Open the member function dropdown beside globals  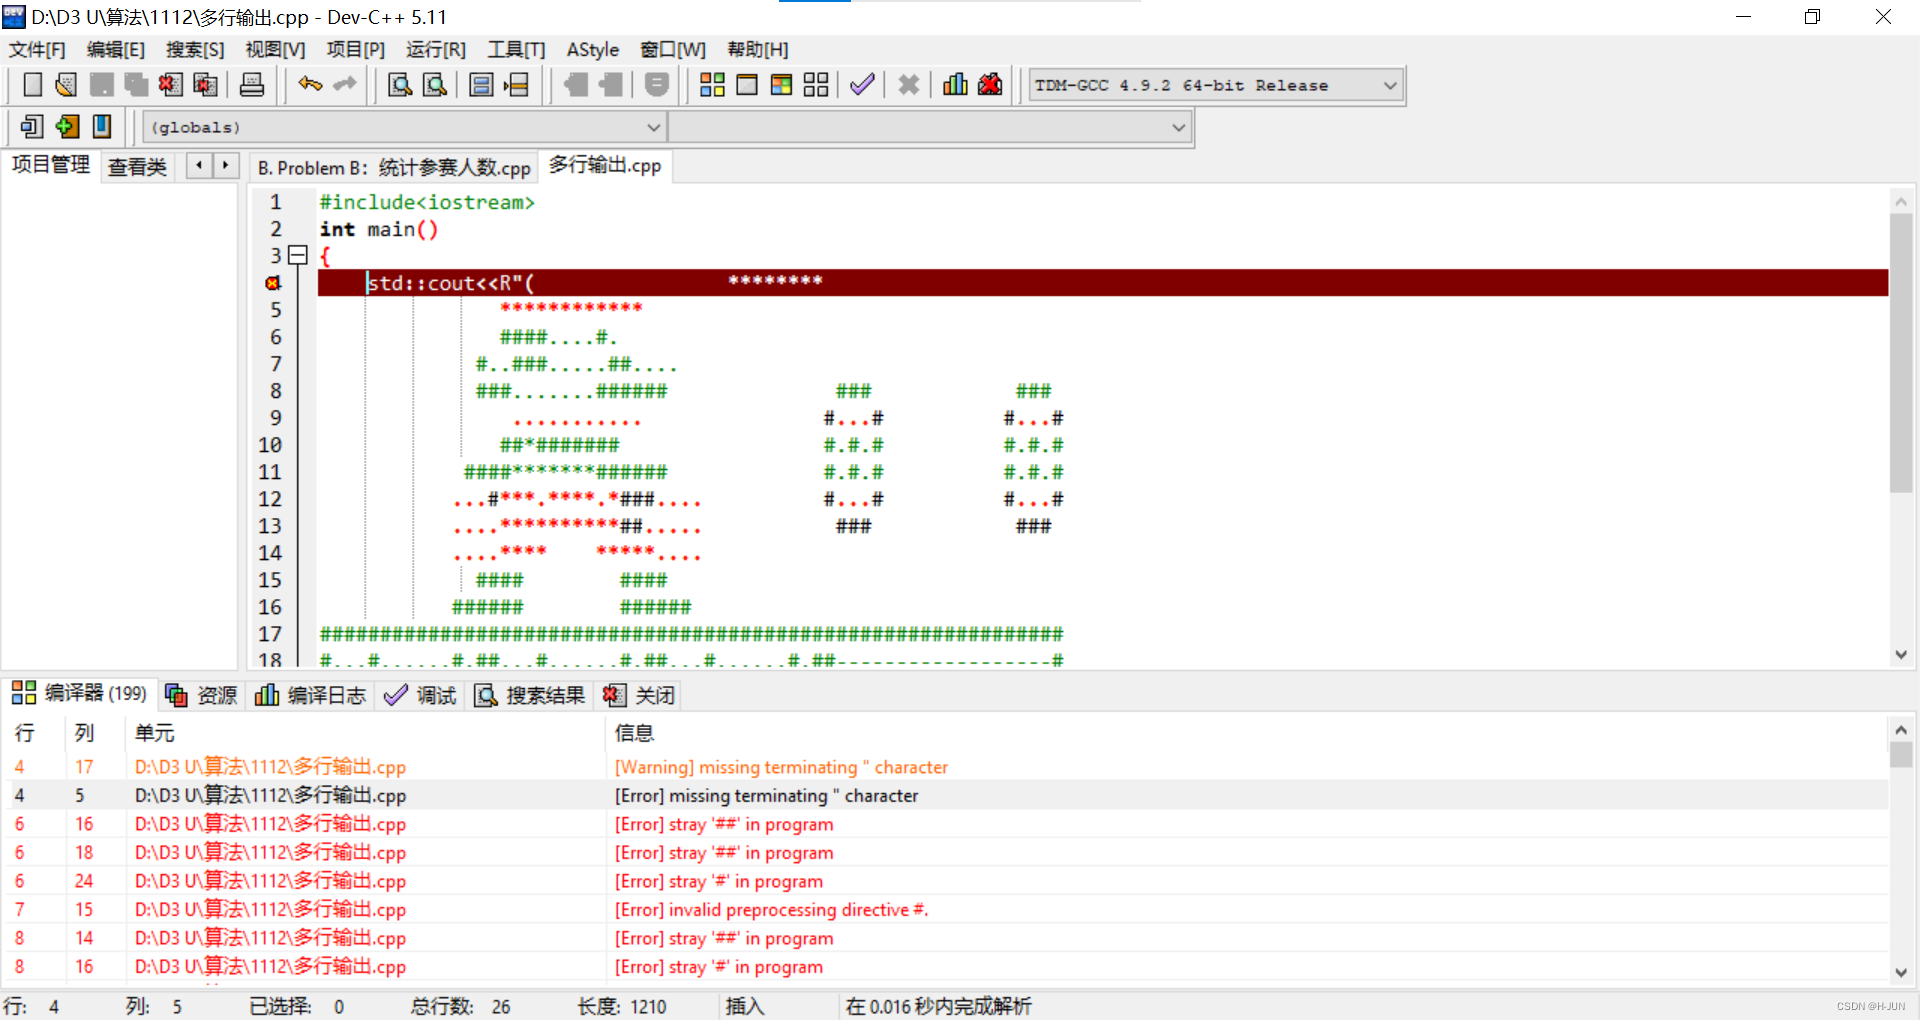point(1178,127)
